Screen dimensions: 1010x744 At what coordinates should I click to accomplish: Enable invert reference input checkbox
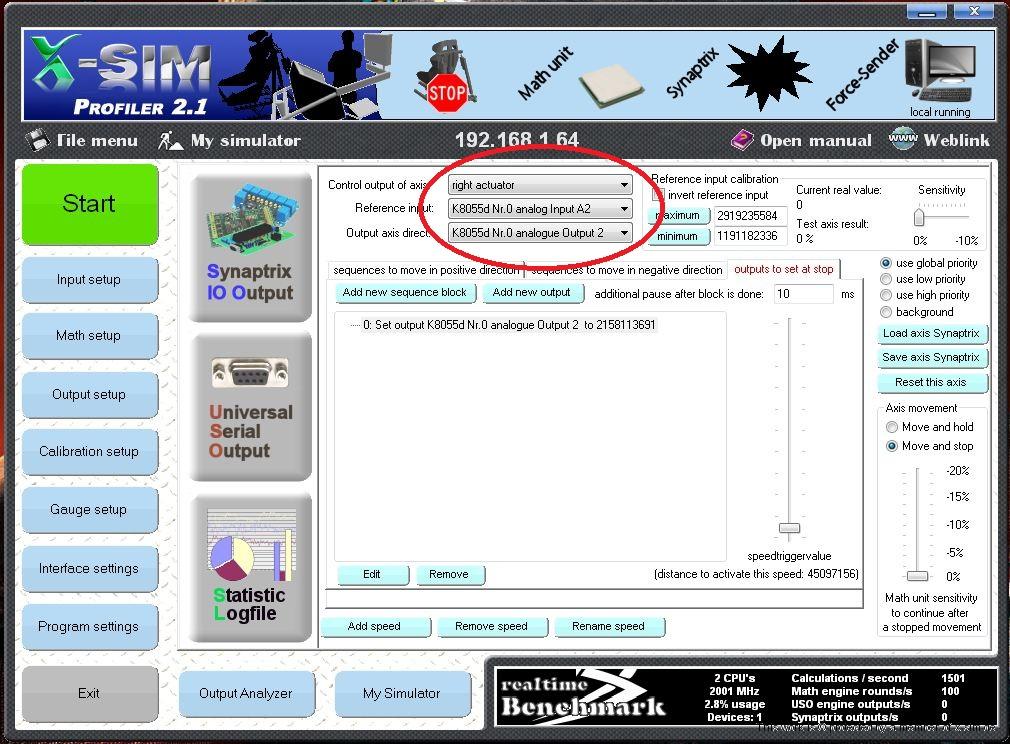click(x=659, y=195)
